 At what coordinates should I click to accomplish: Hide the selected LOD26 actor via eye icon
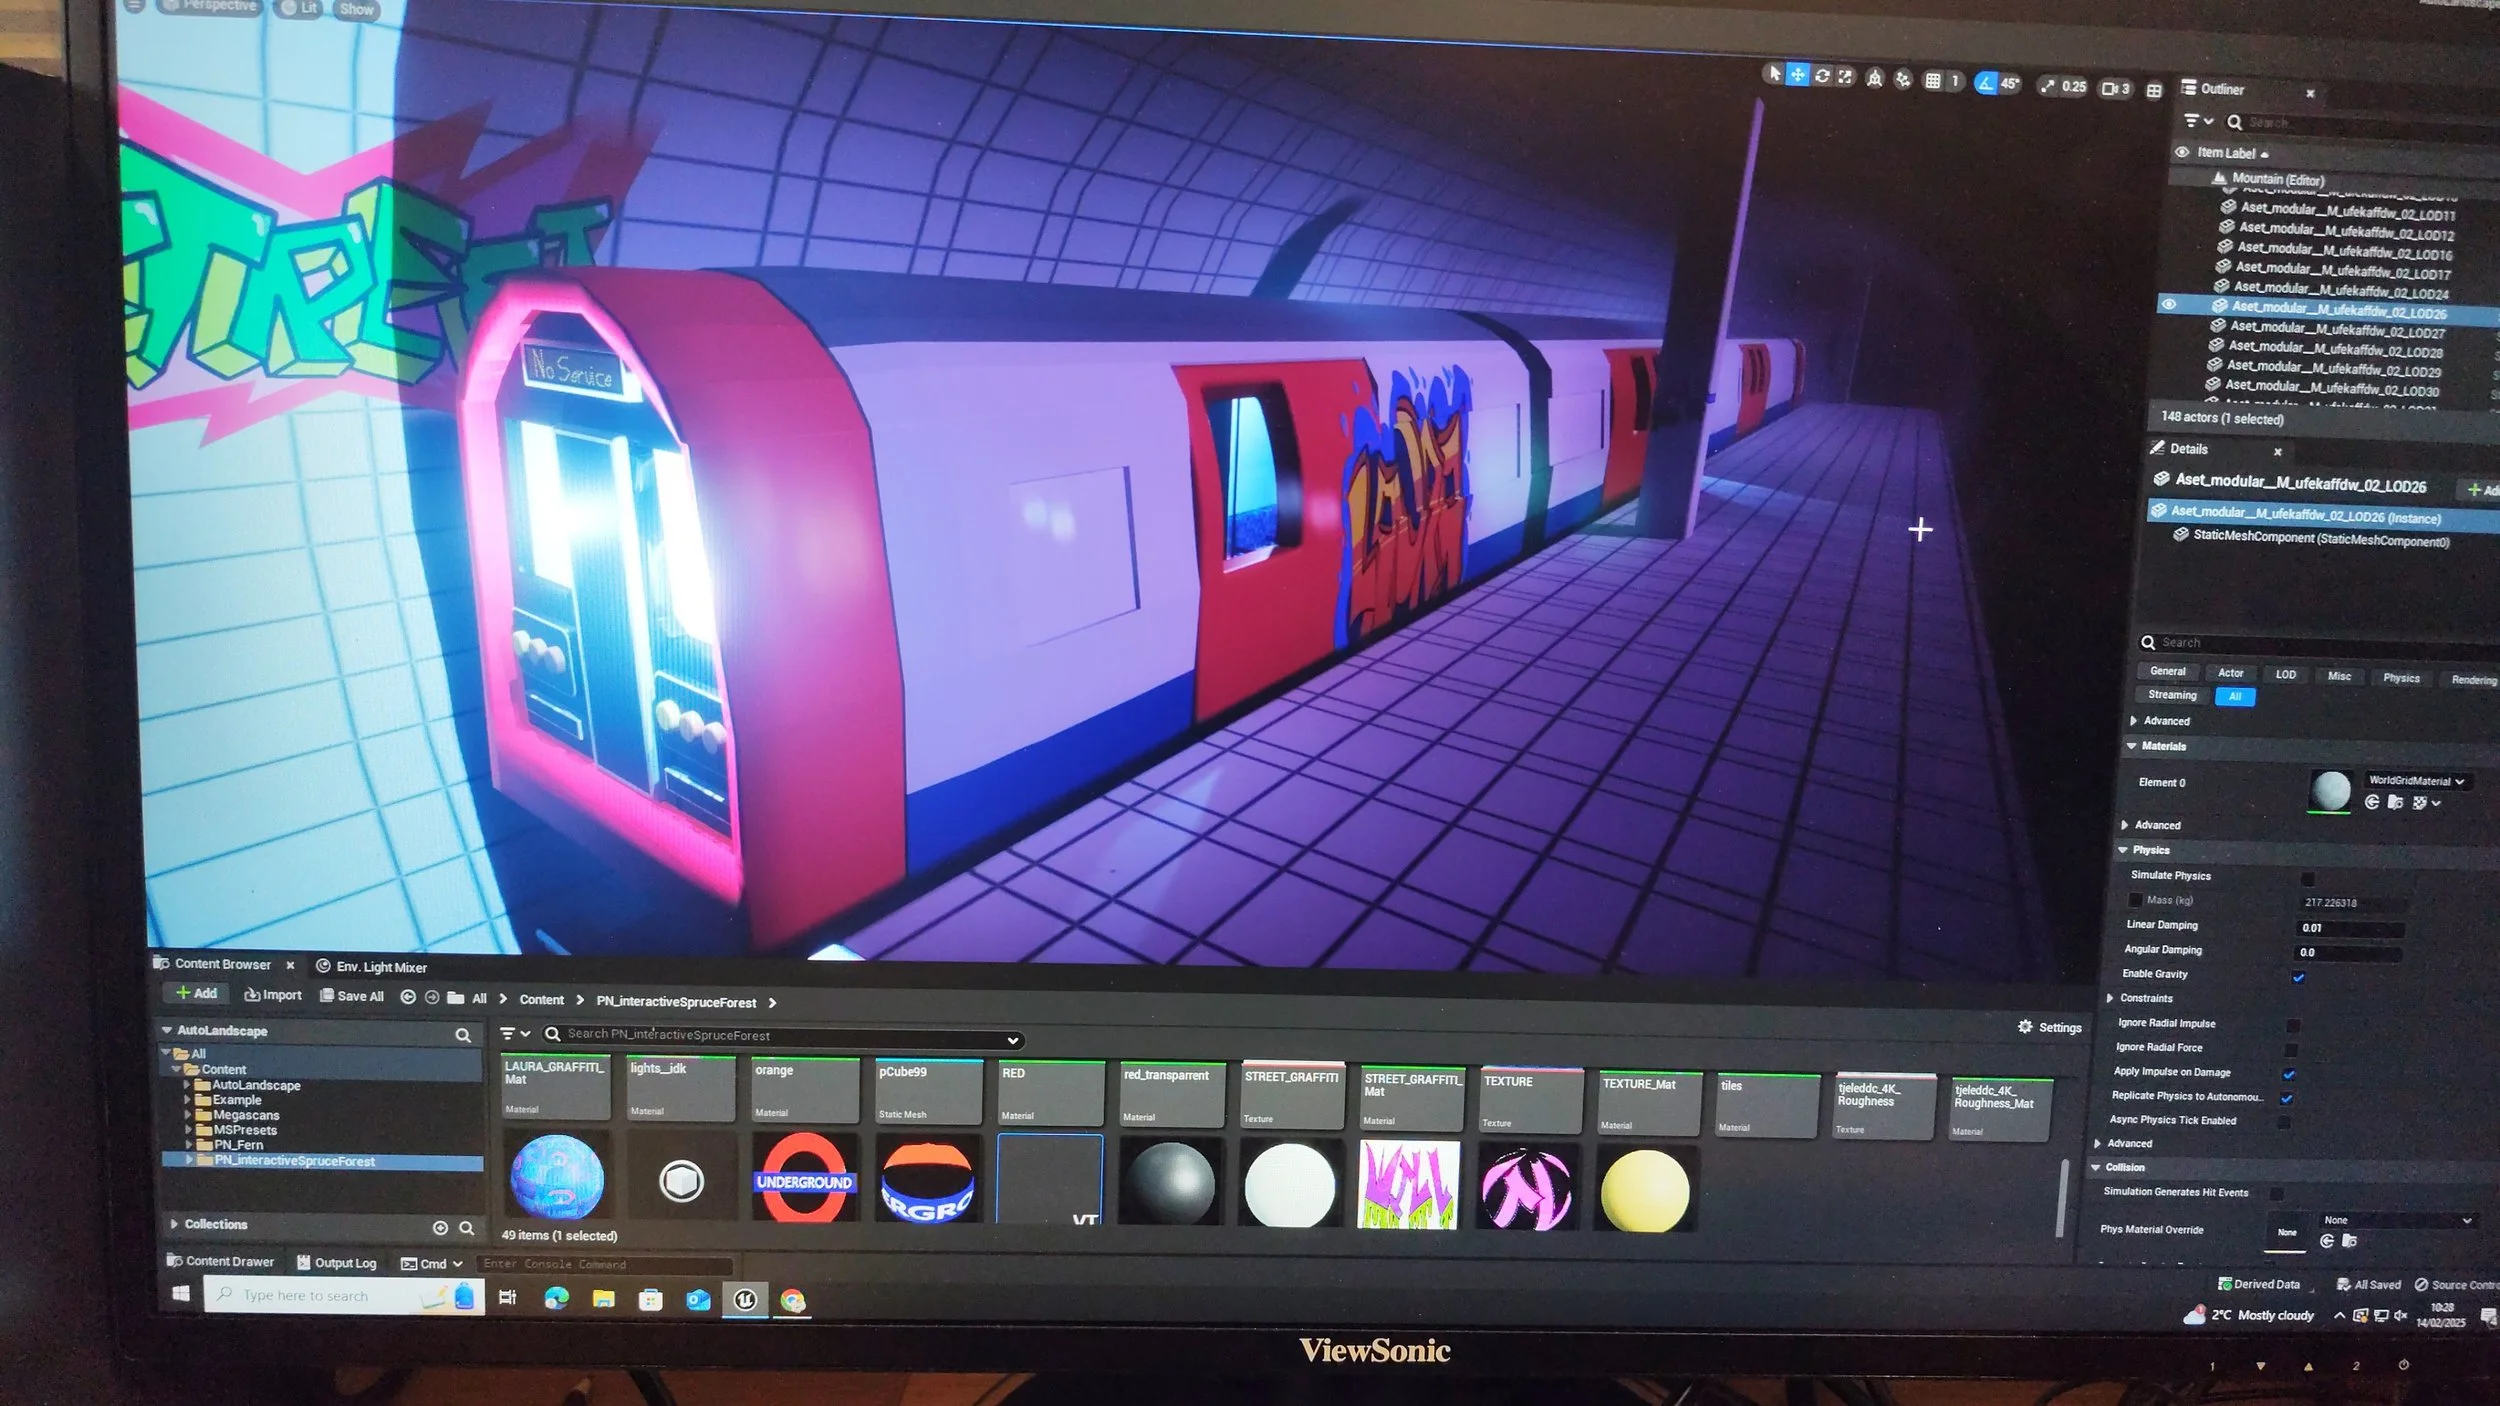2168,304
